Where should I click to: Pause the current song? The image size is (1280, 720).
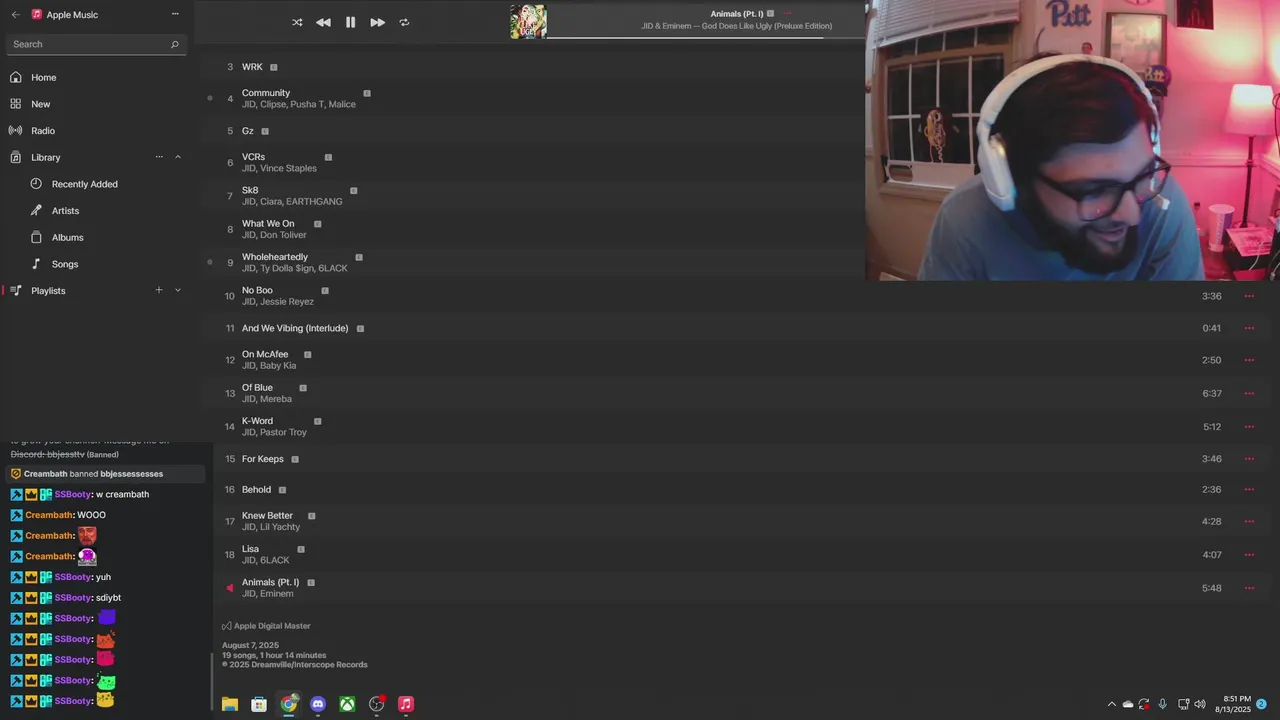350,22
